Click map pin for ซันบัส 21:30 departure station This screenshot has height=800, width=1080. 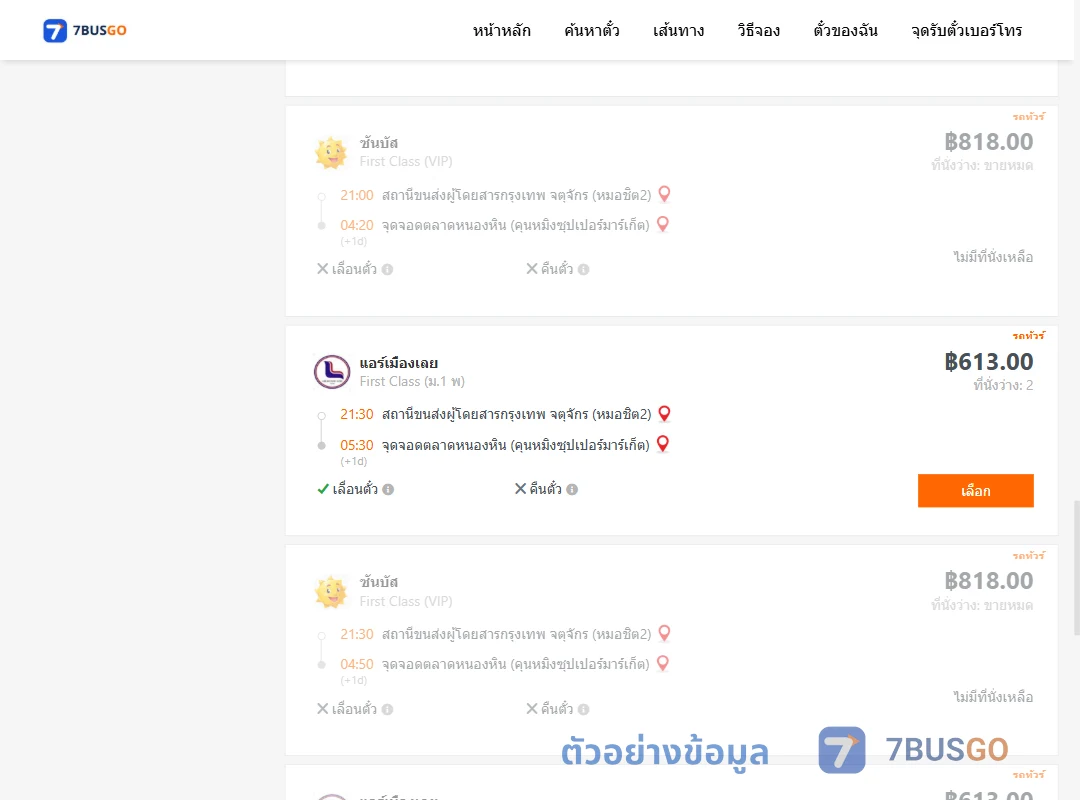point(664,633)
